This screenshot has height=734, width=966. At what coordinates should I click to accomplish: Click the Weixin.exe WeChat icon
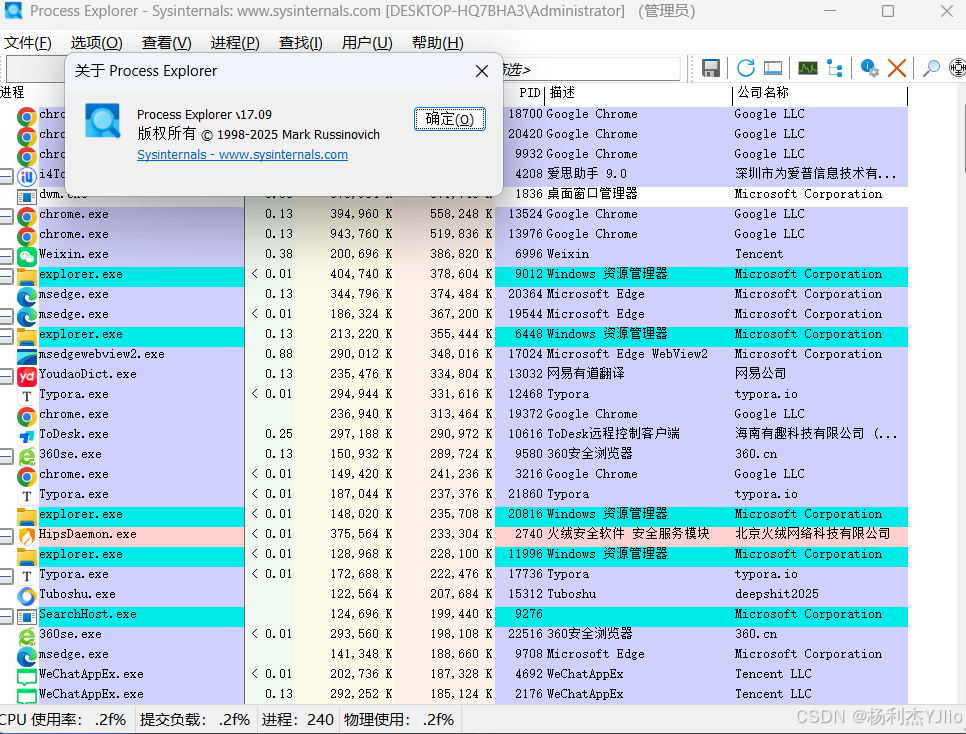click(x=26, y=255)
